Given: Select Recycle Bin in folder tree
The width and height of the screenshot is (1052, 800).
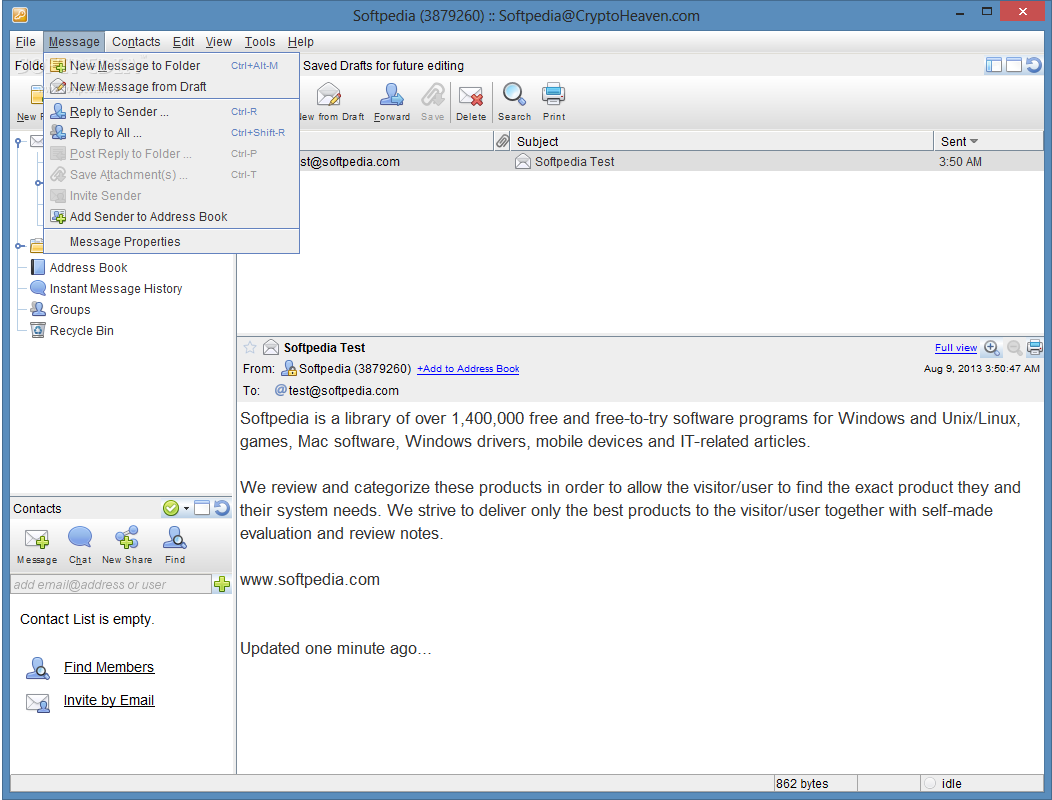Looking at the screenshot, I should (72, 330).
